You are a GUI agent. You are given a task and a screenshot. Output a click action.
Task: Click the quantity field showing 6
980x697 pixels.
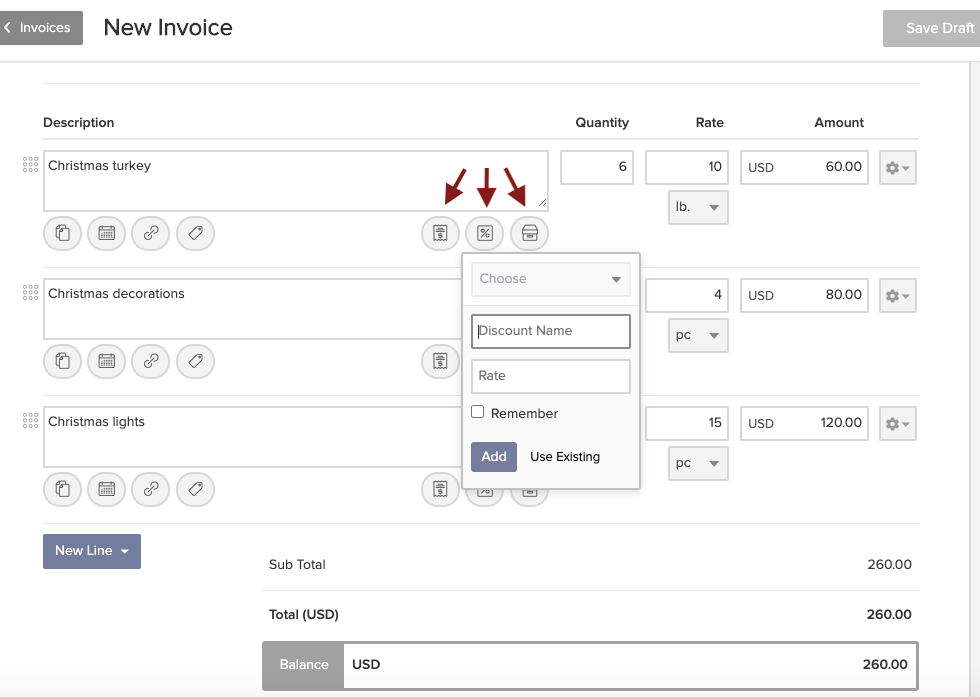pos(597,167)
